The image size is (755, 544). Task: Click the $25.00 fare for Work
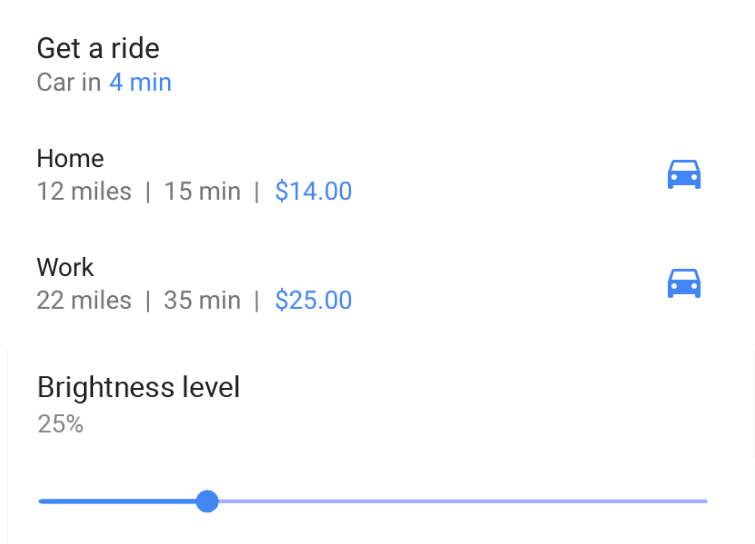click(x=313, y=300)
